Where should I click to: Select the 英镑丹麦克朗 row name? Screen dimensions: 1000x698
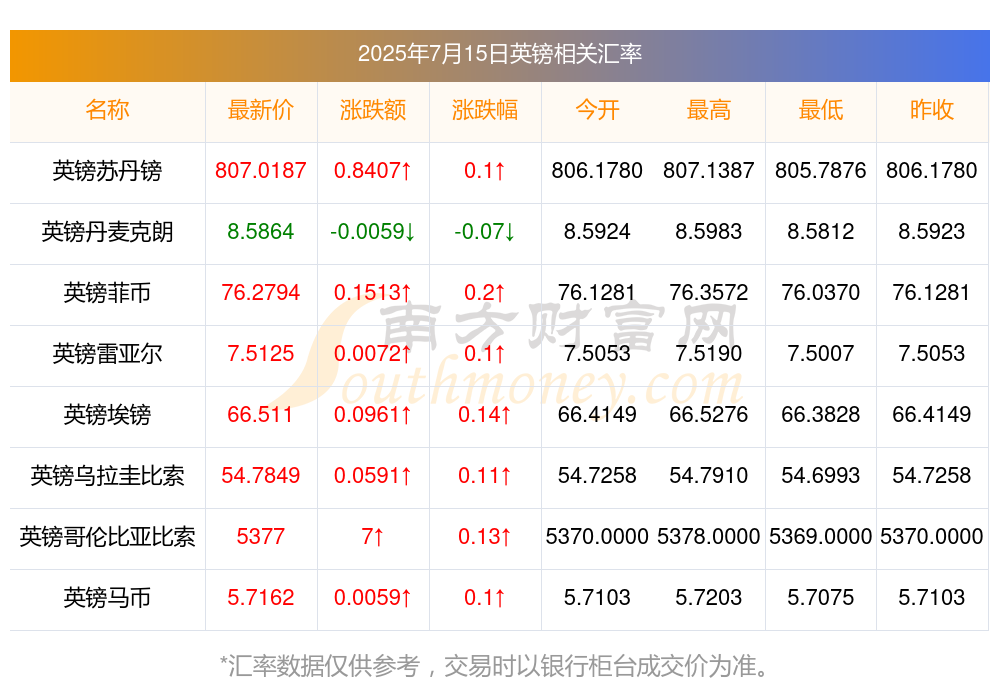coord(107,232)
